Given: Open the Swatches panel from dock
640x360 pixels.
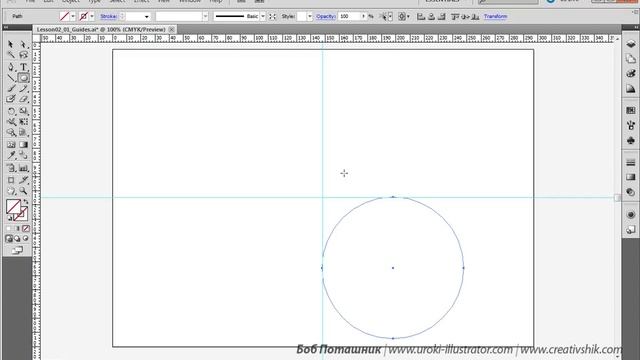Looking at the screenshot, I should (631, 110).
